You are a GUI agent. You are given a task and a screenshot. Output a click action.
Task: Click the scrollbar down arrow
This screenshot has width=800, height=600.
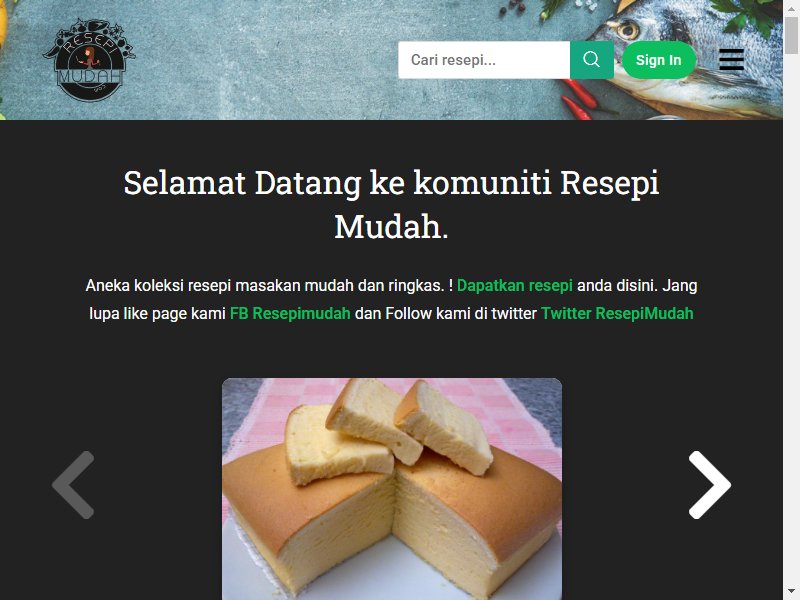791,591
